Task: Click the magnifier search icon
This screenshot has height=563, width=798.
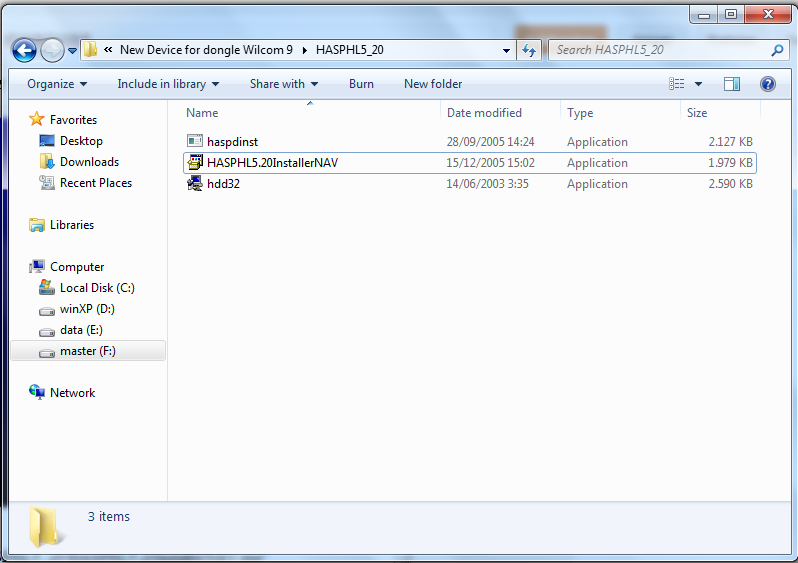Action: [777, 50]
